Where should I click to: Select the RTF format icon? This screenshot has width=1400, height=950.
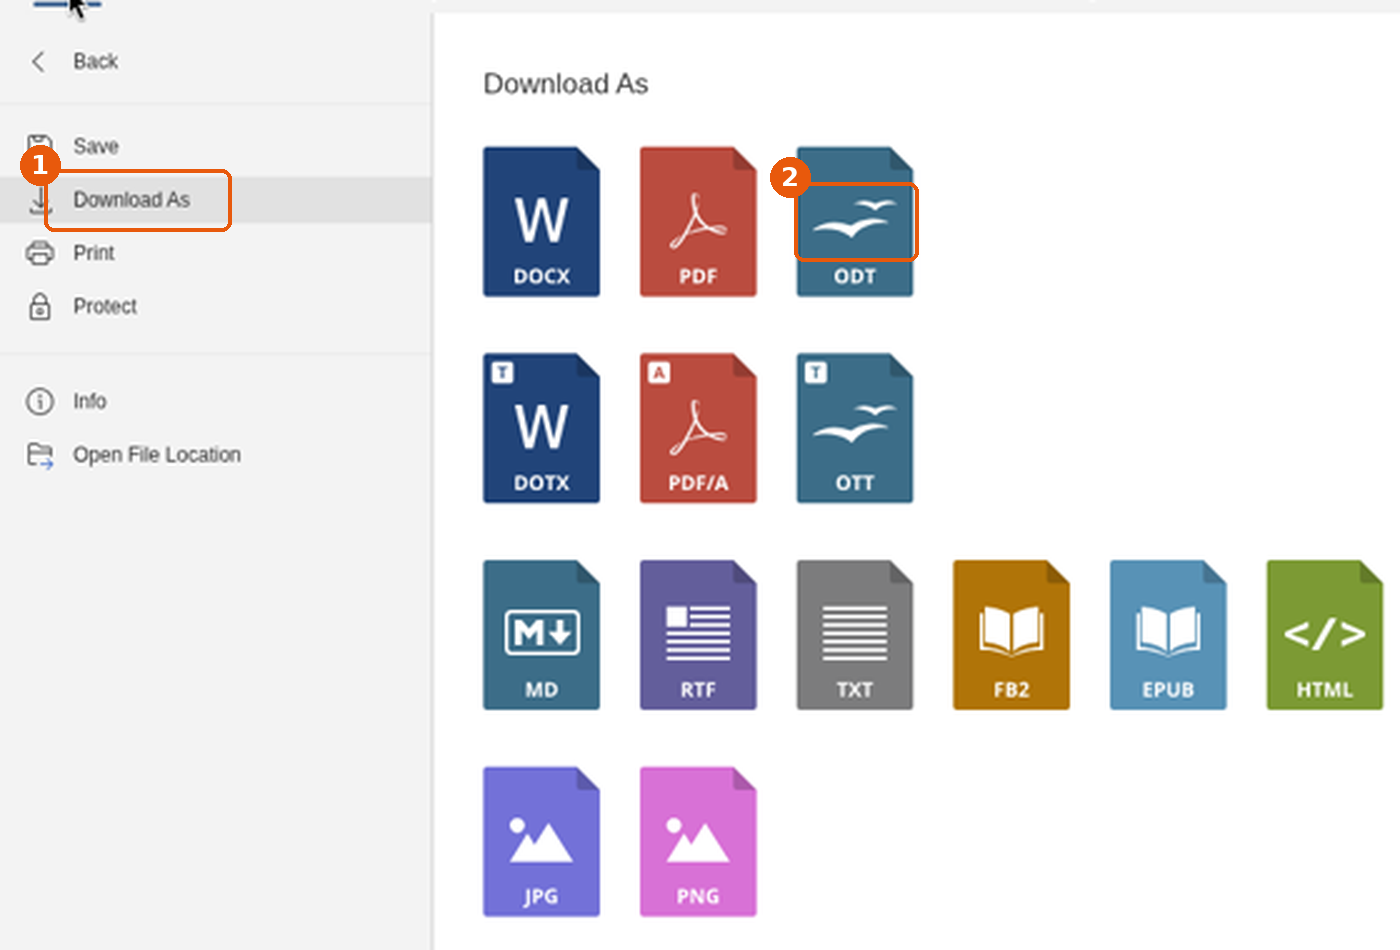[698, 635]
